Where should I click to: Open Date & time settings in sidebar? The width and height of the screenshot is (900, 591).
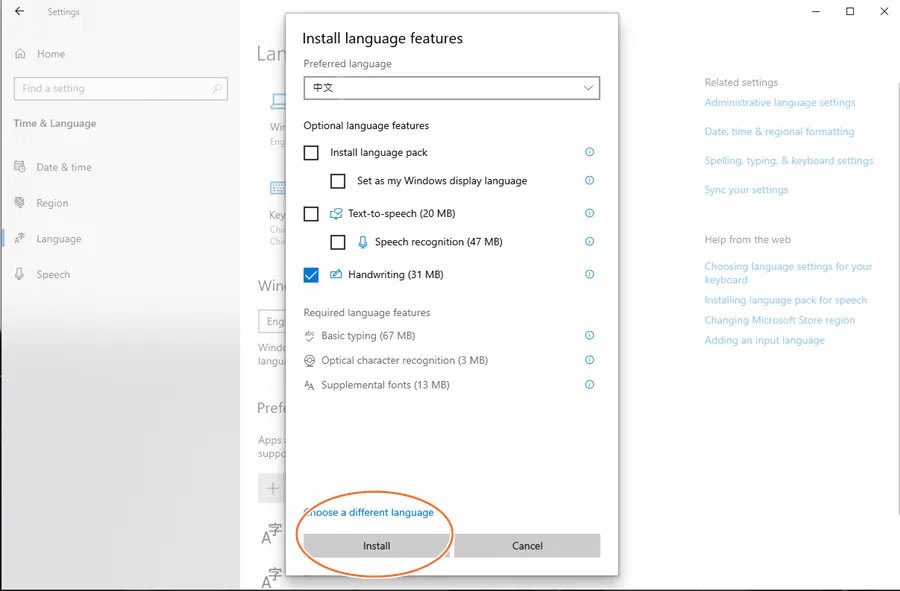click(x=64, y=167)
